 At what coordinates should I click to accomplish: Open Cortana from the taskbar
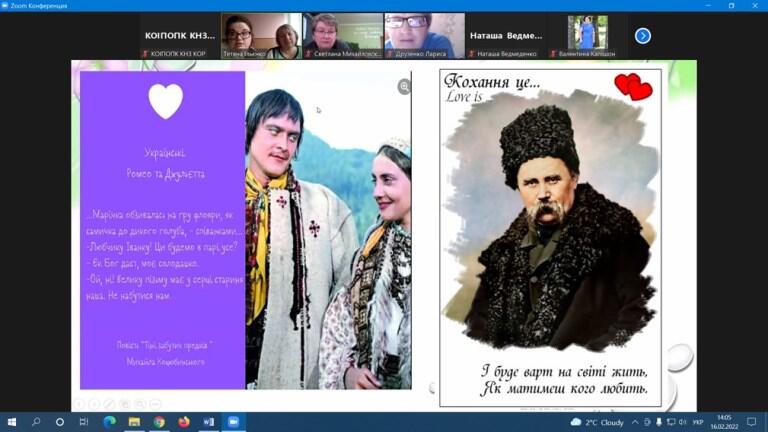point(60,422)
